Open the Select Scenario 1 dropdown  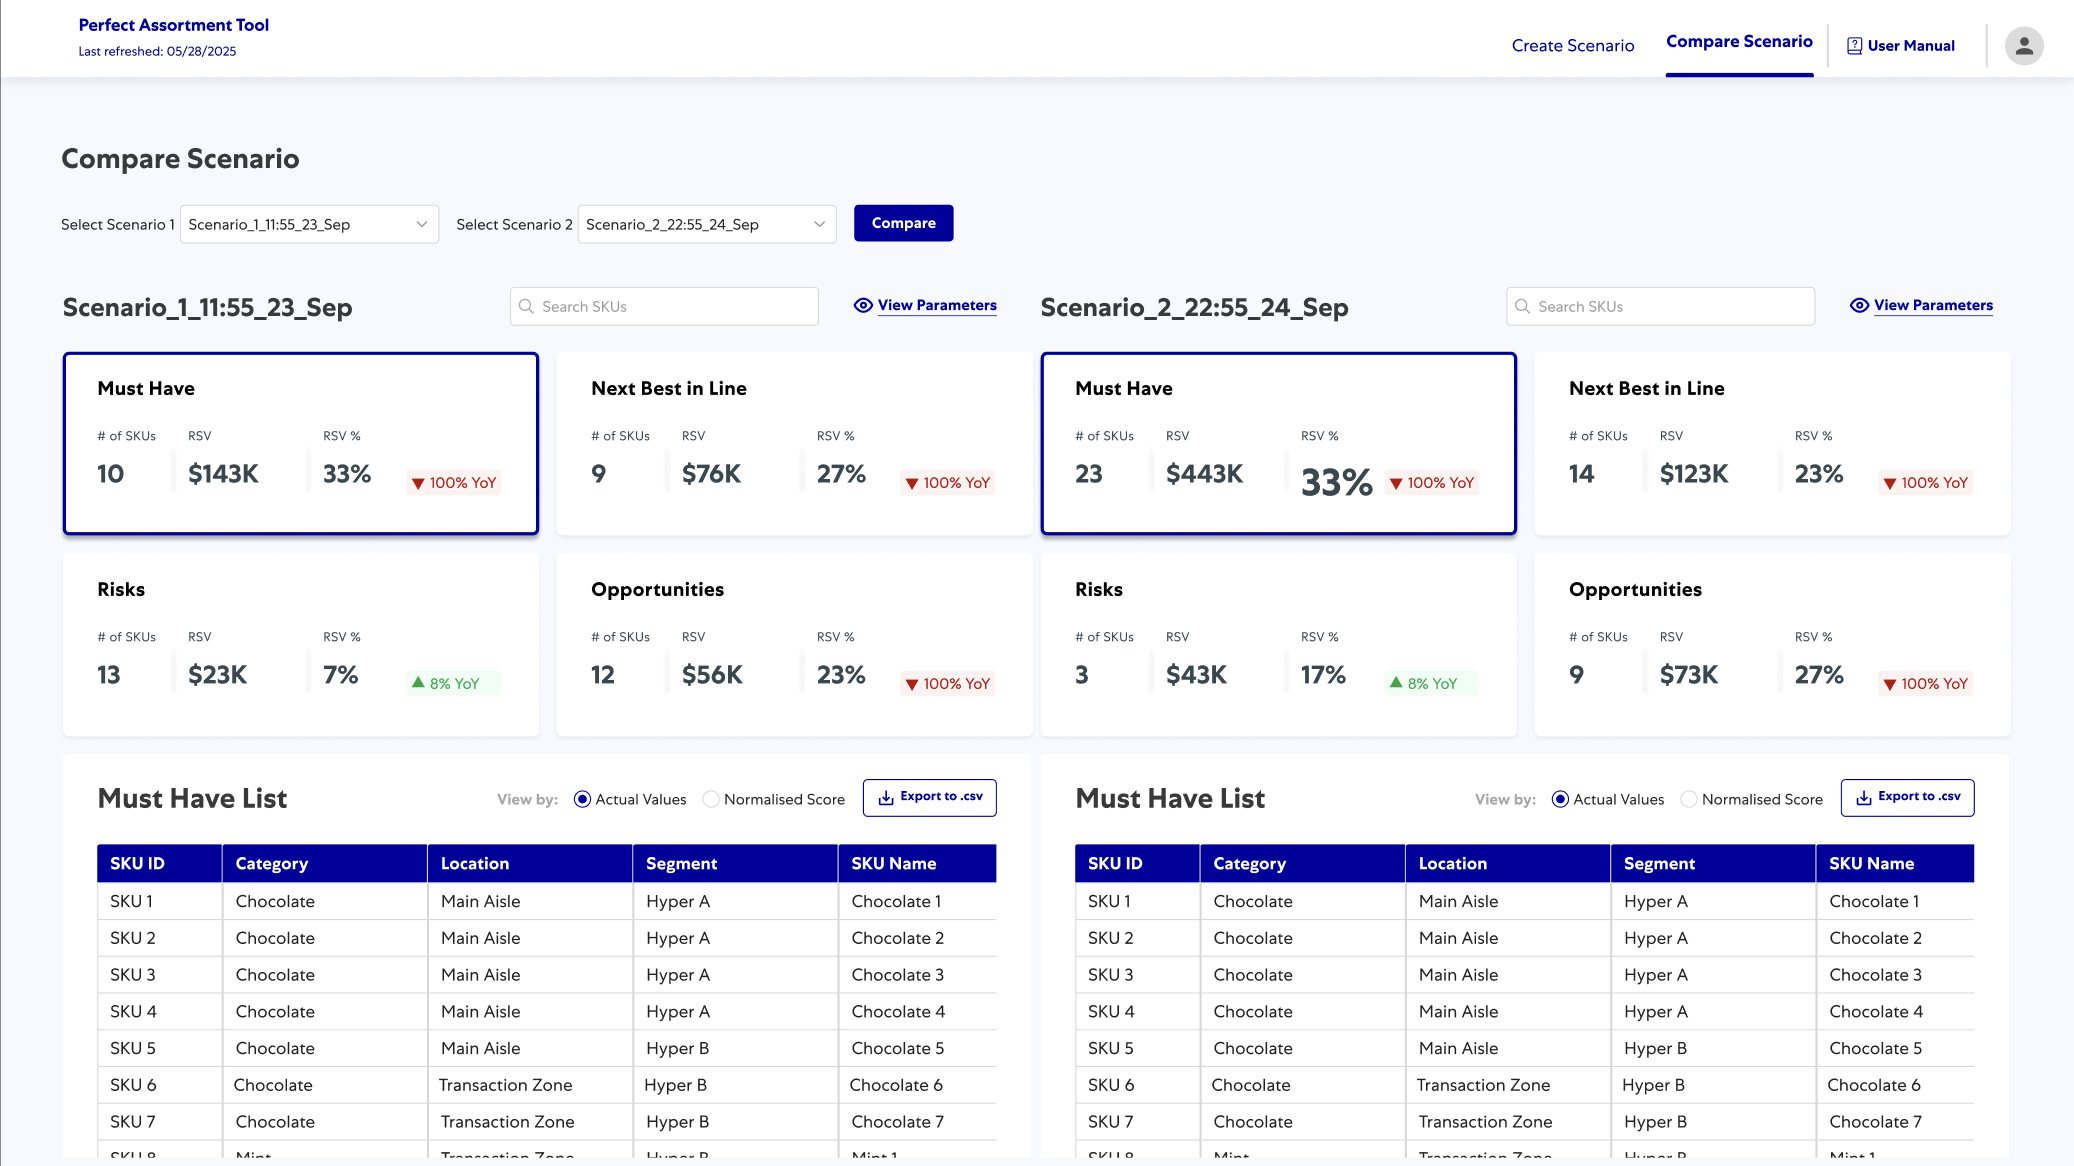click(309, 224)
